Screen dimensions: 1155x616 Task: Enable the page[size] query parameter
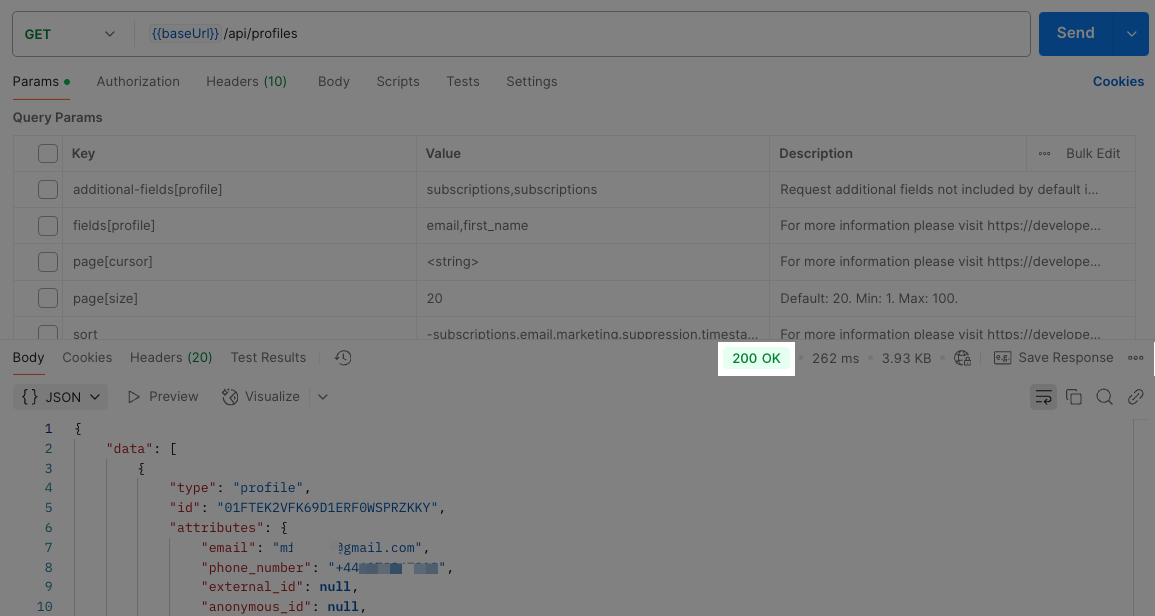coord(47,297)
